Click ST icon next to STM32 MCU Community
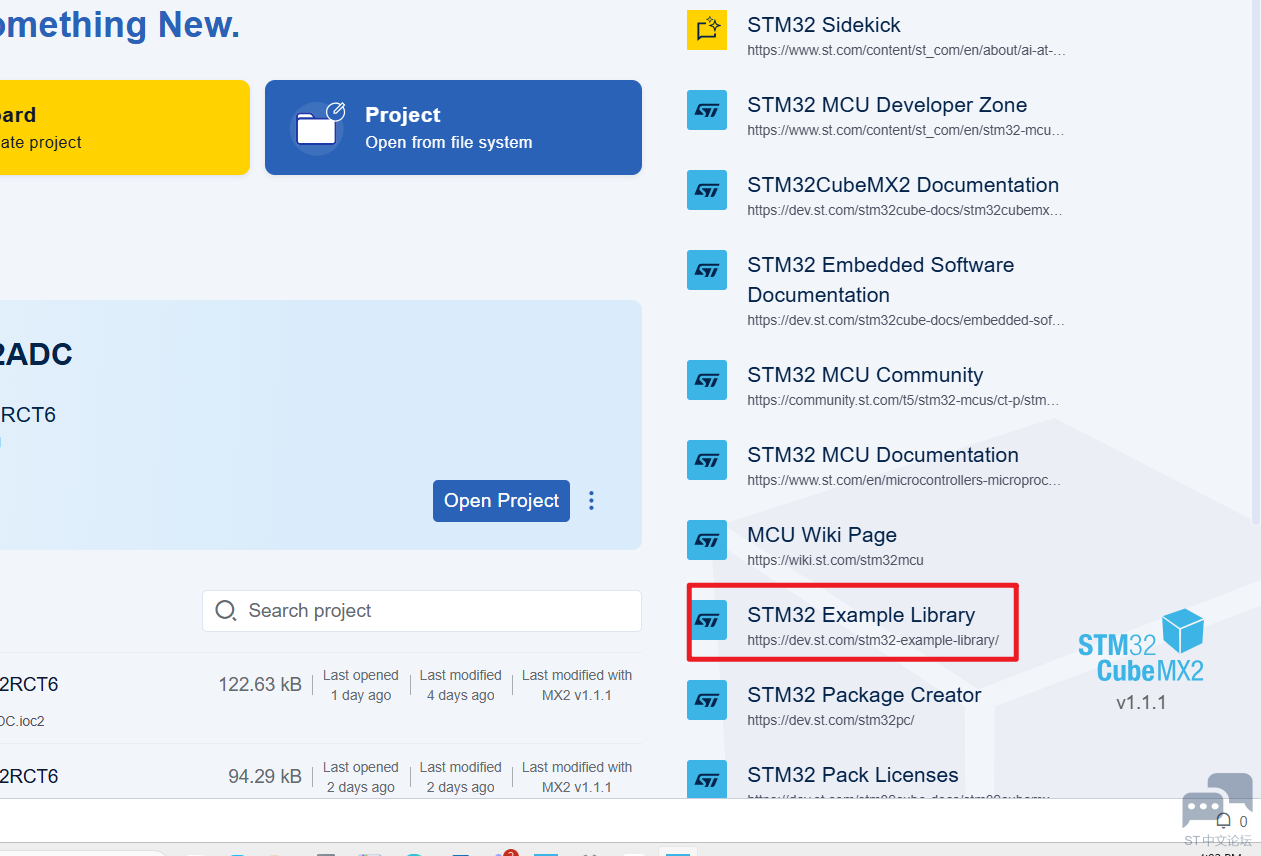 (x=707, y=380)
